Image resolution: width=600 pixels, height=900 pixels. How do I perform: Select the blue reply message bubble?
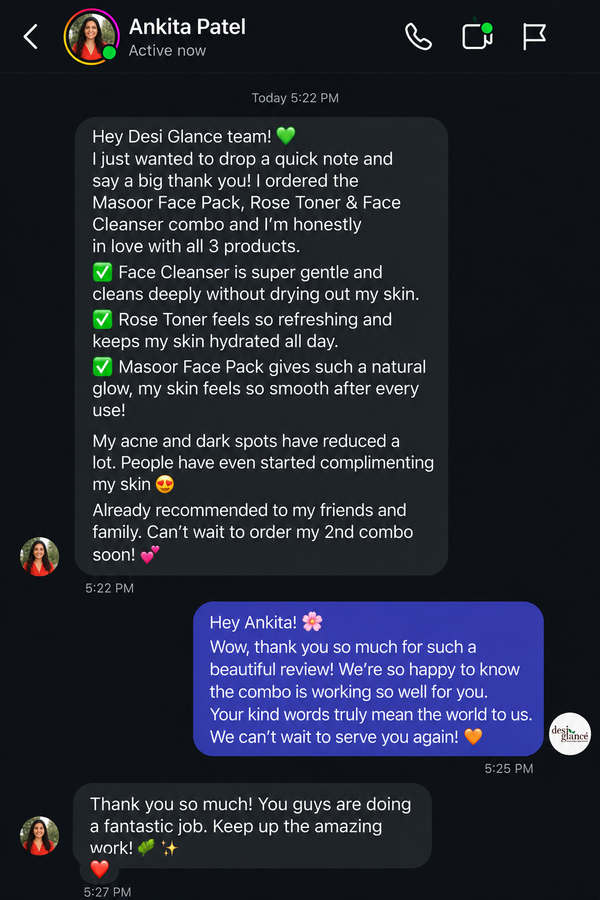coord(368,678)
